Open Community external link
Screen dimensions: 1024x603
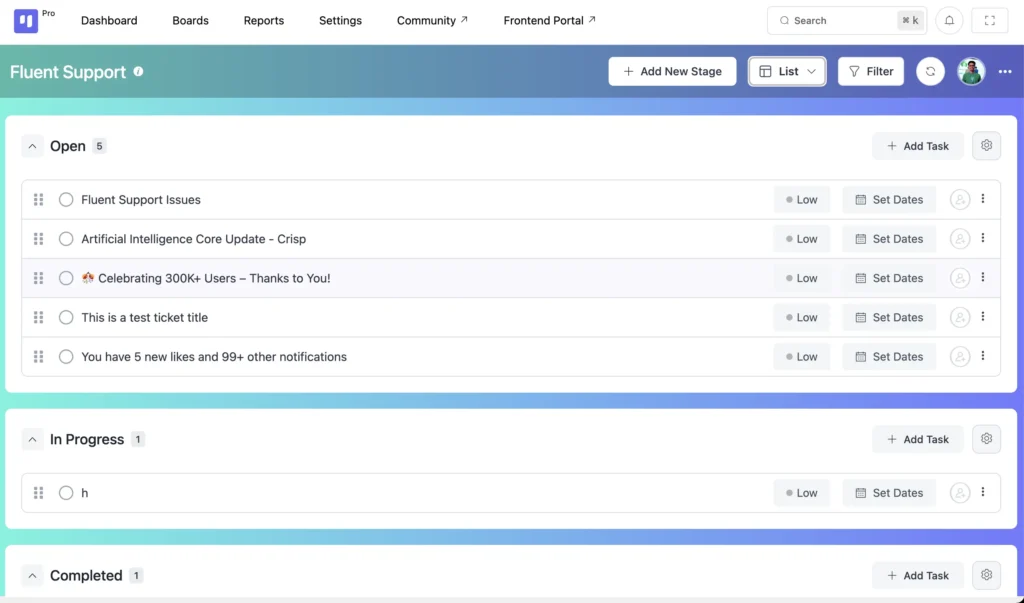pyautogui.click(x=432, y=20)
